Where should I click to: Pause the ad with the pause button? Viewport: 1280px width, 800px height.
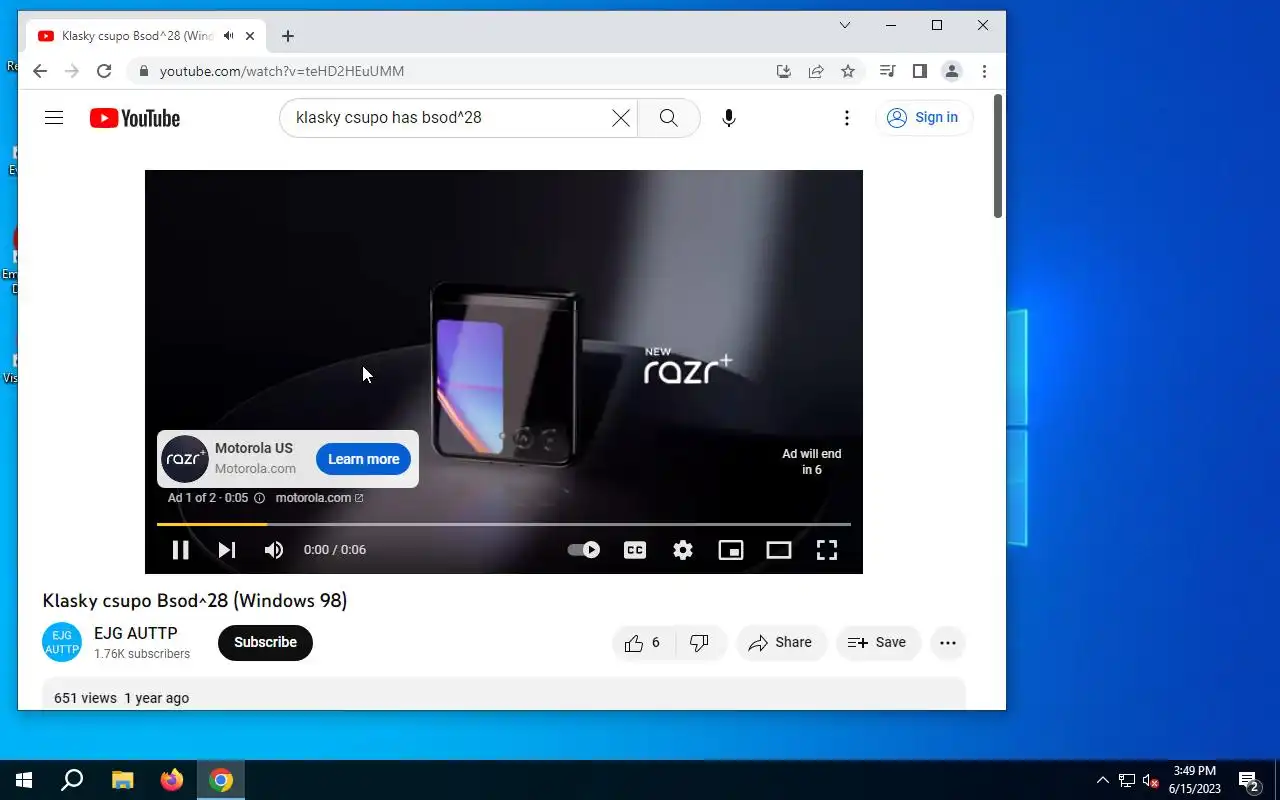(x=180, y=549)
